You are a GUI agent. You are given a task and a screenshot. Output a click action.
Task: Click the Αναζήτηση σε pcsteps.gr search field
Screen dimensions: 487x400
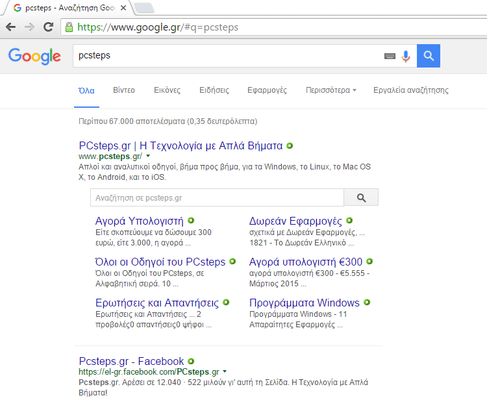pos(217,198)
